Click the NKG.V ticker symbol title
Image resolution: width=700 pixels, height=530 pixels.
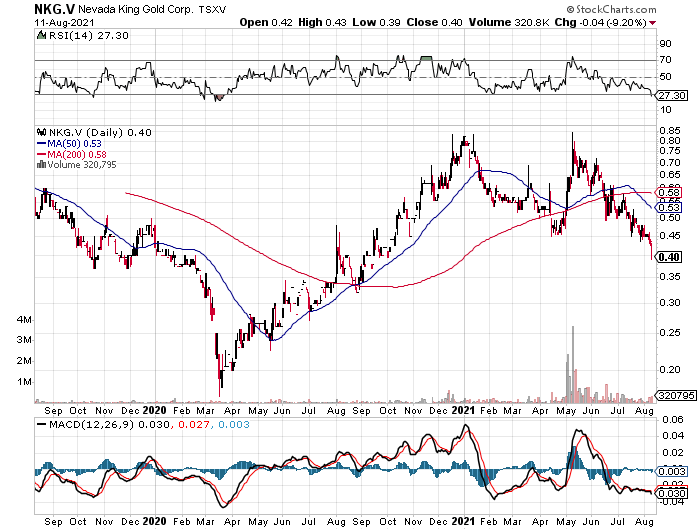click(x=55, y=8)
